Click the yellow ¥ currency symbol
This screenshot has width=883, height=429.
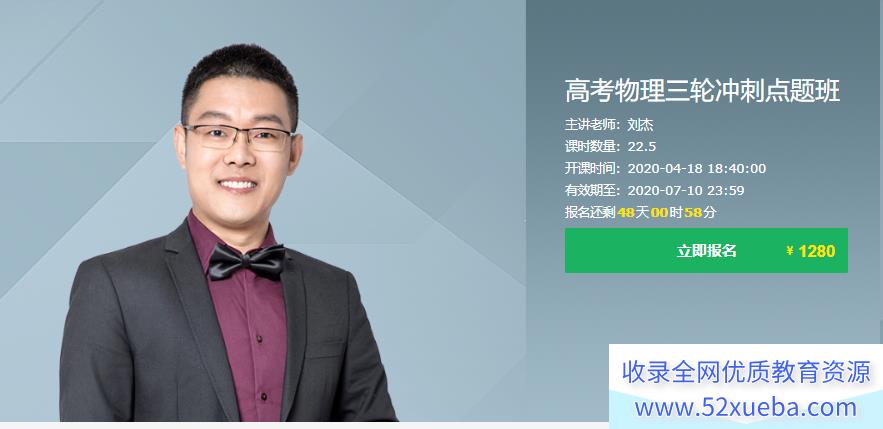(x=790, y=251)
